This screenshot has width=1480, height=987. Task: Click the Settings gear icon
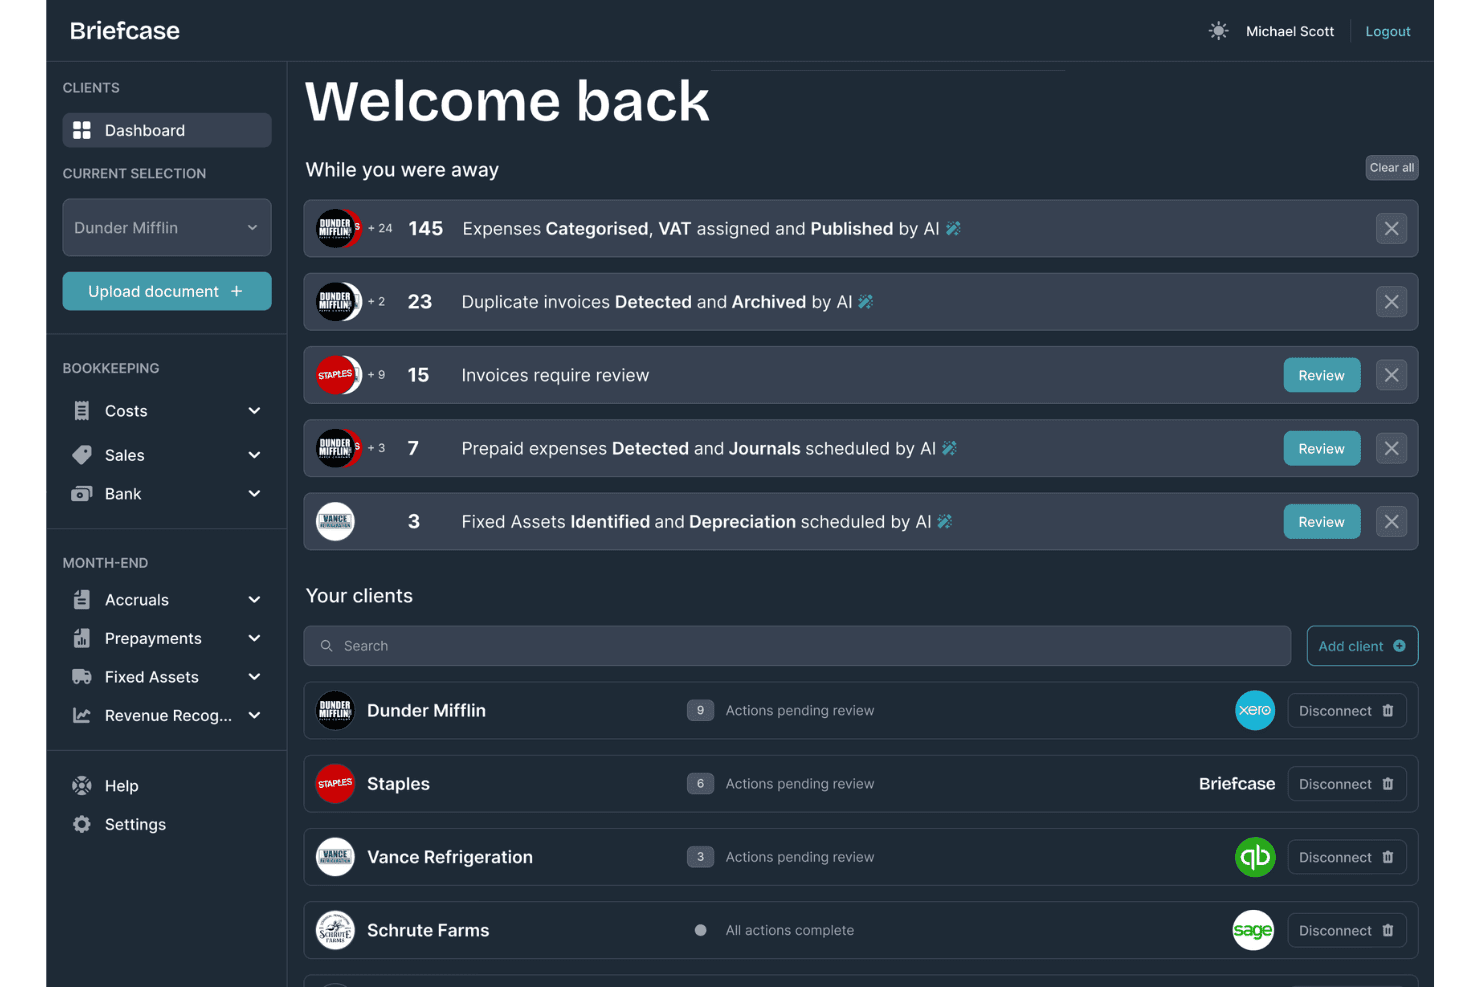[x=82, y=824]
